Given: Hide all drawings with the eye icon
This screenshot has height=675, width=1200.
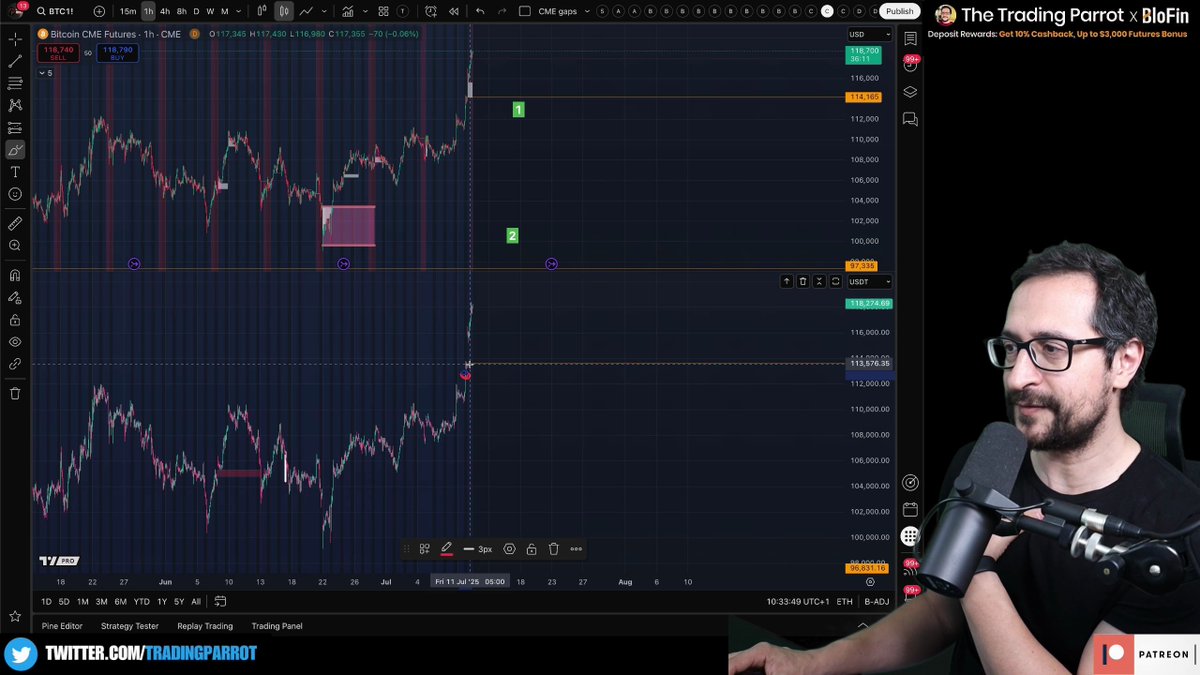Looking at the screenshot, I should (15, 342).
